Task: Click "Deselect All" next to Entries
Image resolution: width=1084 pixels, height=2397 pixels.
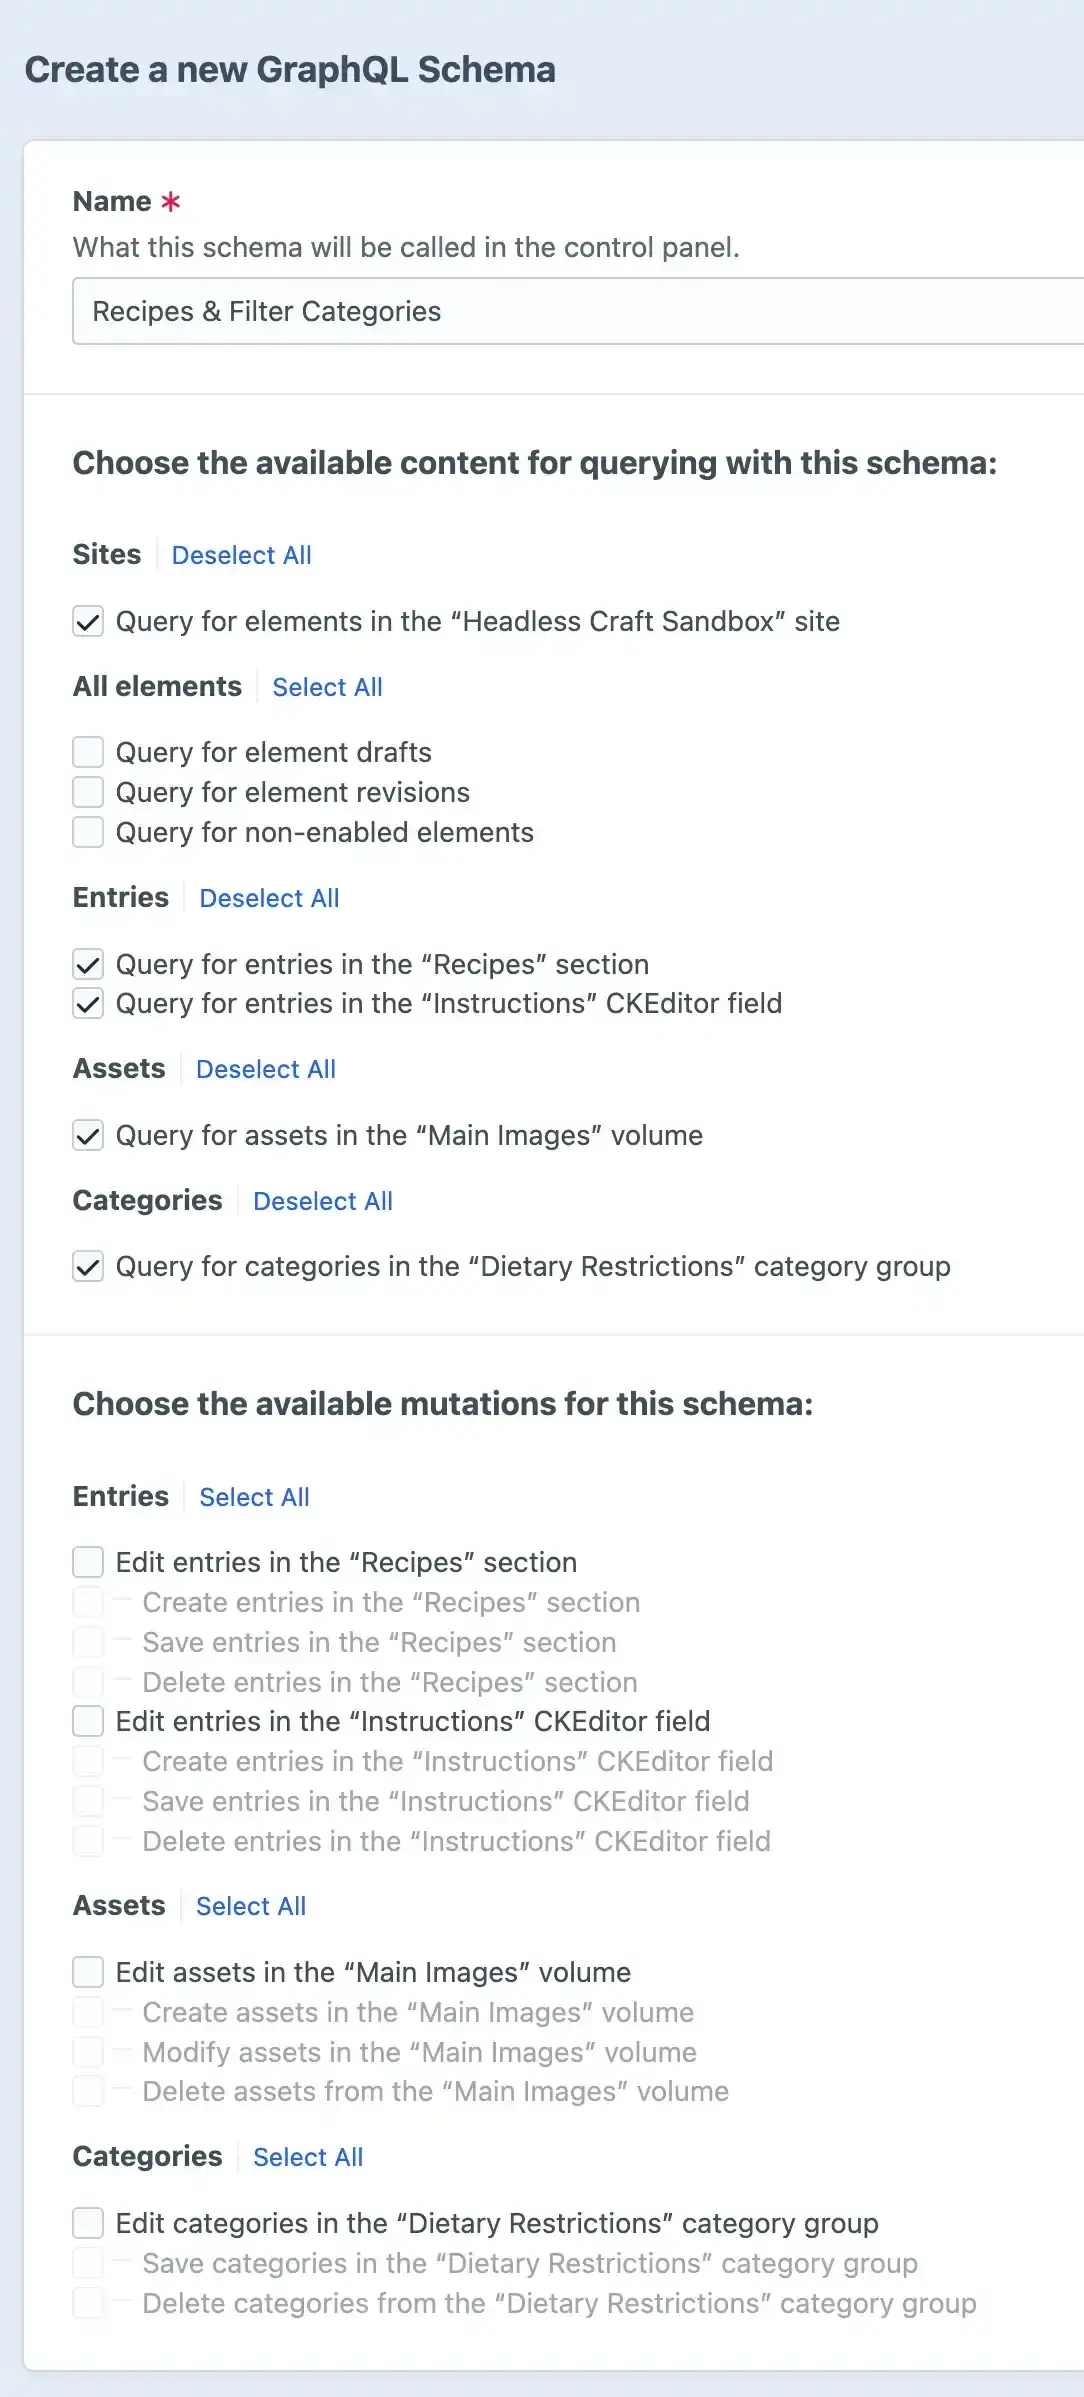Action: [269, 898]
